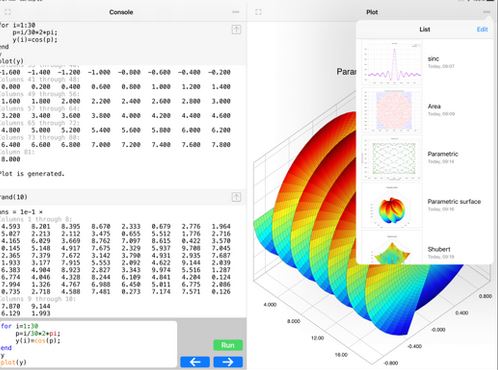Run the entered code
This screenshot has width=498, height=370.
click(228, 345)
